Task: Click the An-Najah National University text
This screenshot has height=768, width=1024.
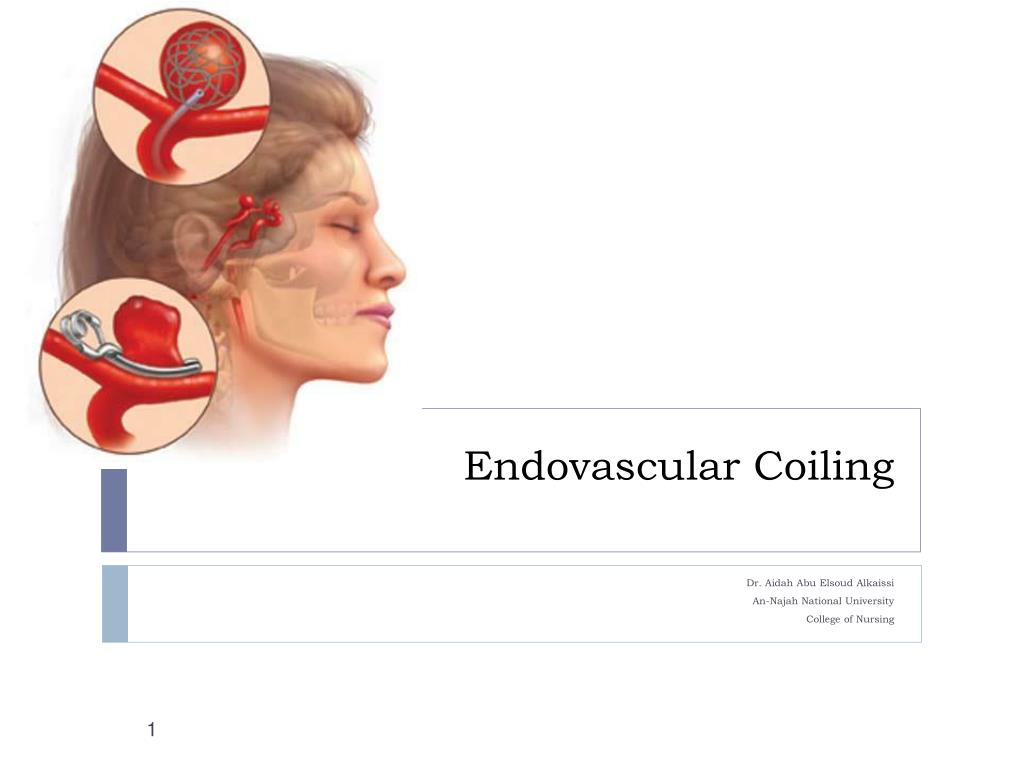Action: point(823,601)
